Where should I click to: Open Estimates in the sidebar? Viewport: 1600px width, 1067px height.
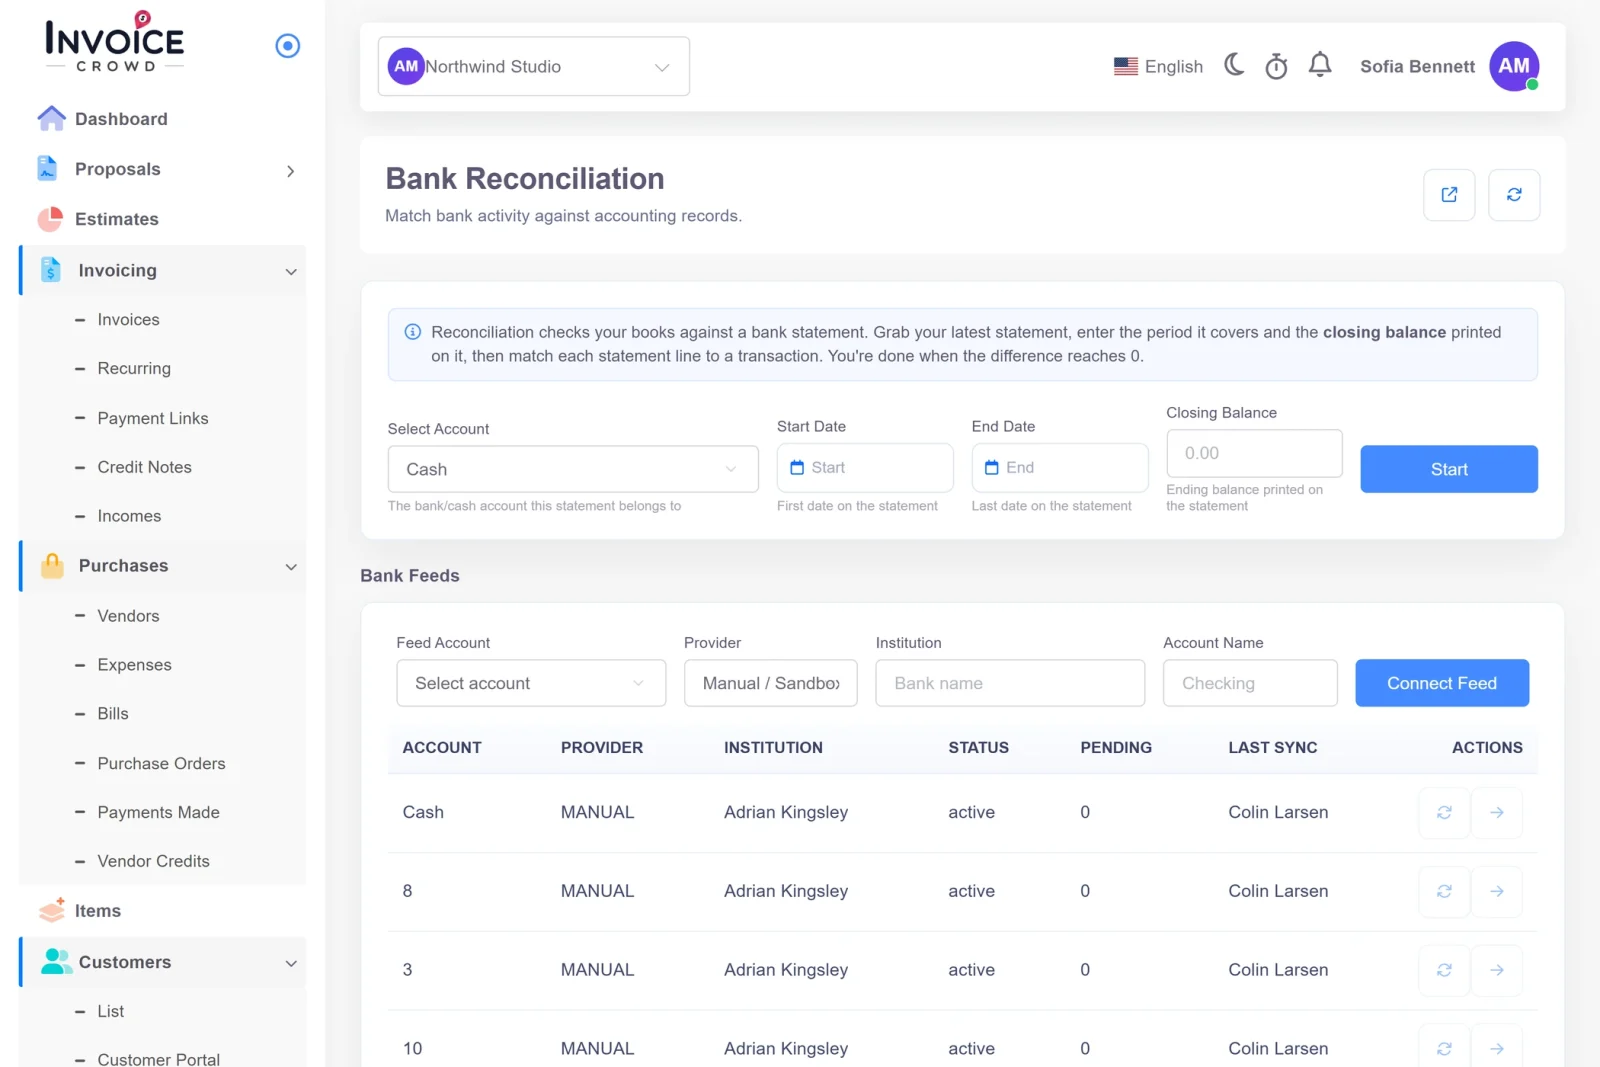point(116,219)
